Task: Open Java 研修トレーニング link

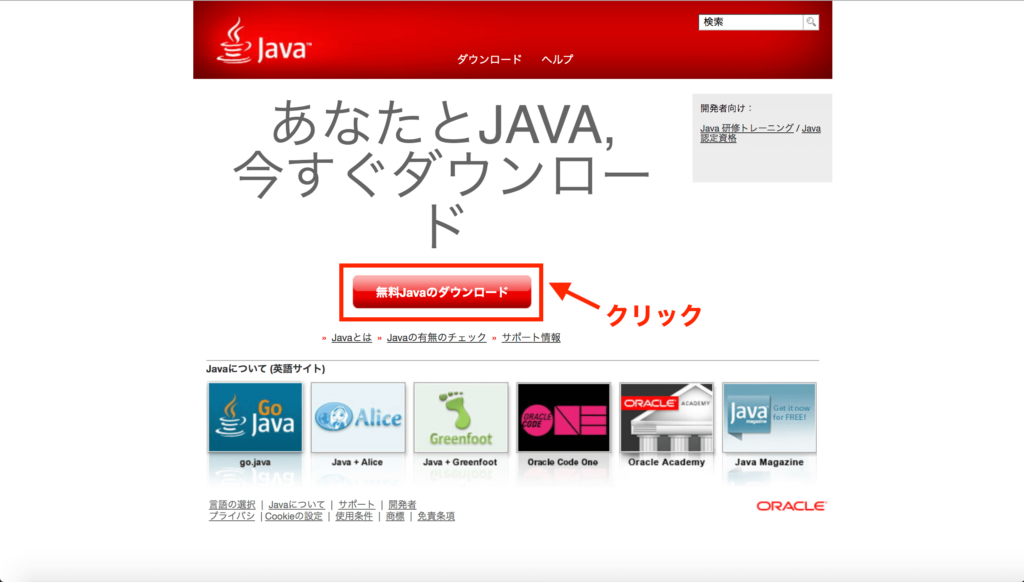Action: tap(747, 128)
